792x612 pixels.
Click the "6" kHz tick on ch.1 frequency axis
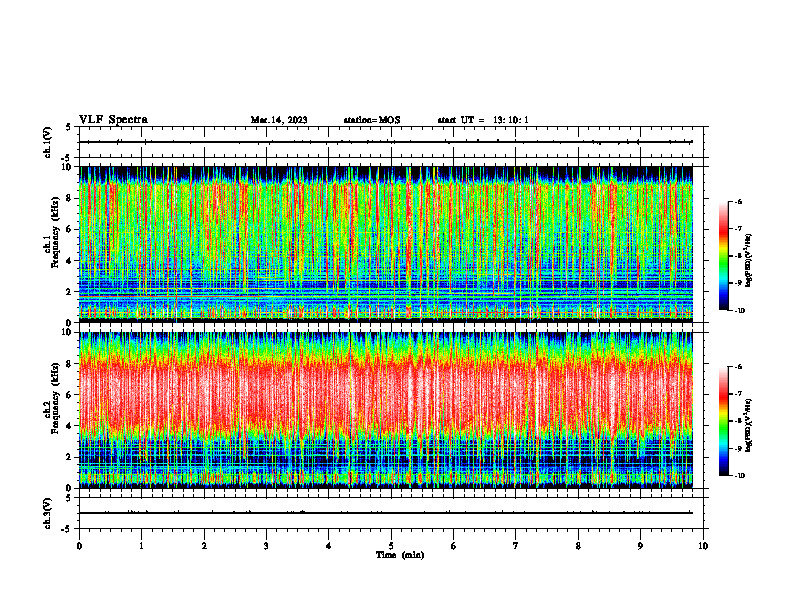click(x=70, y=229)
